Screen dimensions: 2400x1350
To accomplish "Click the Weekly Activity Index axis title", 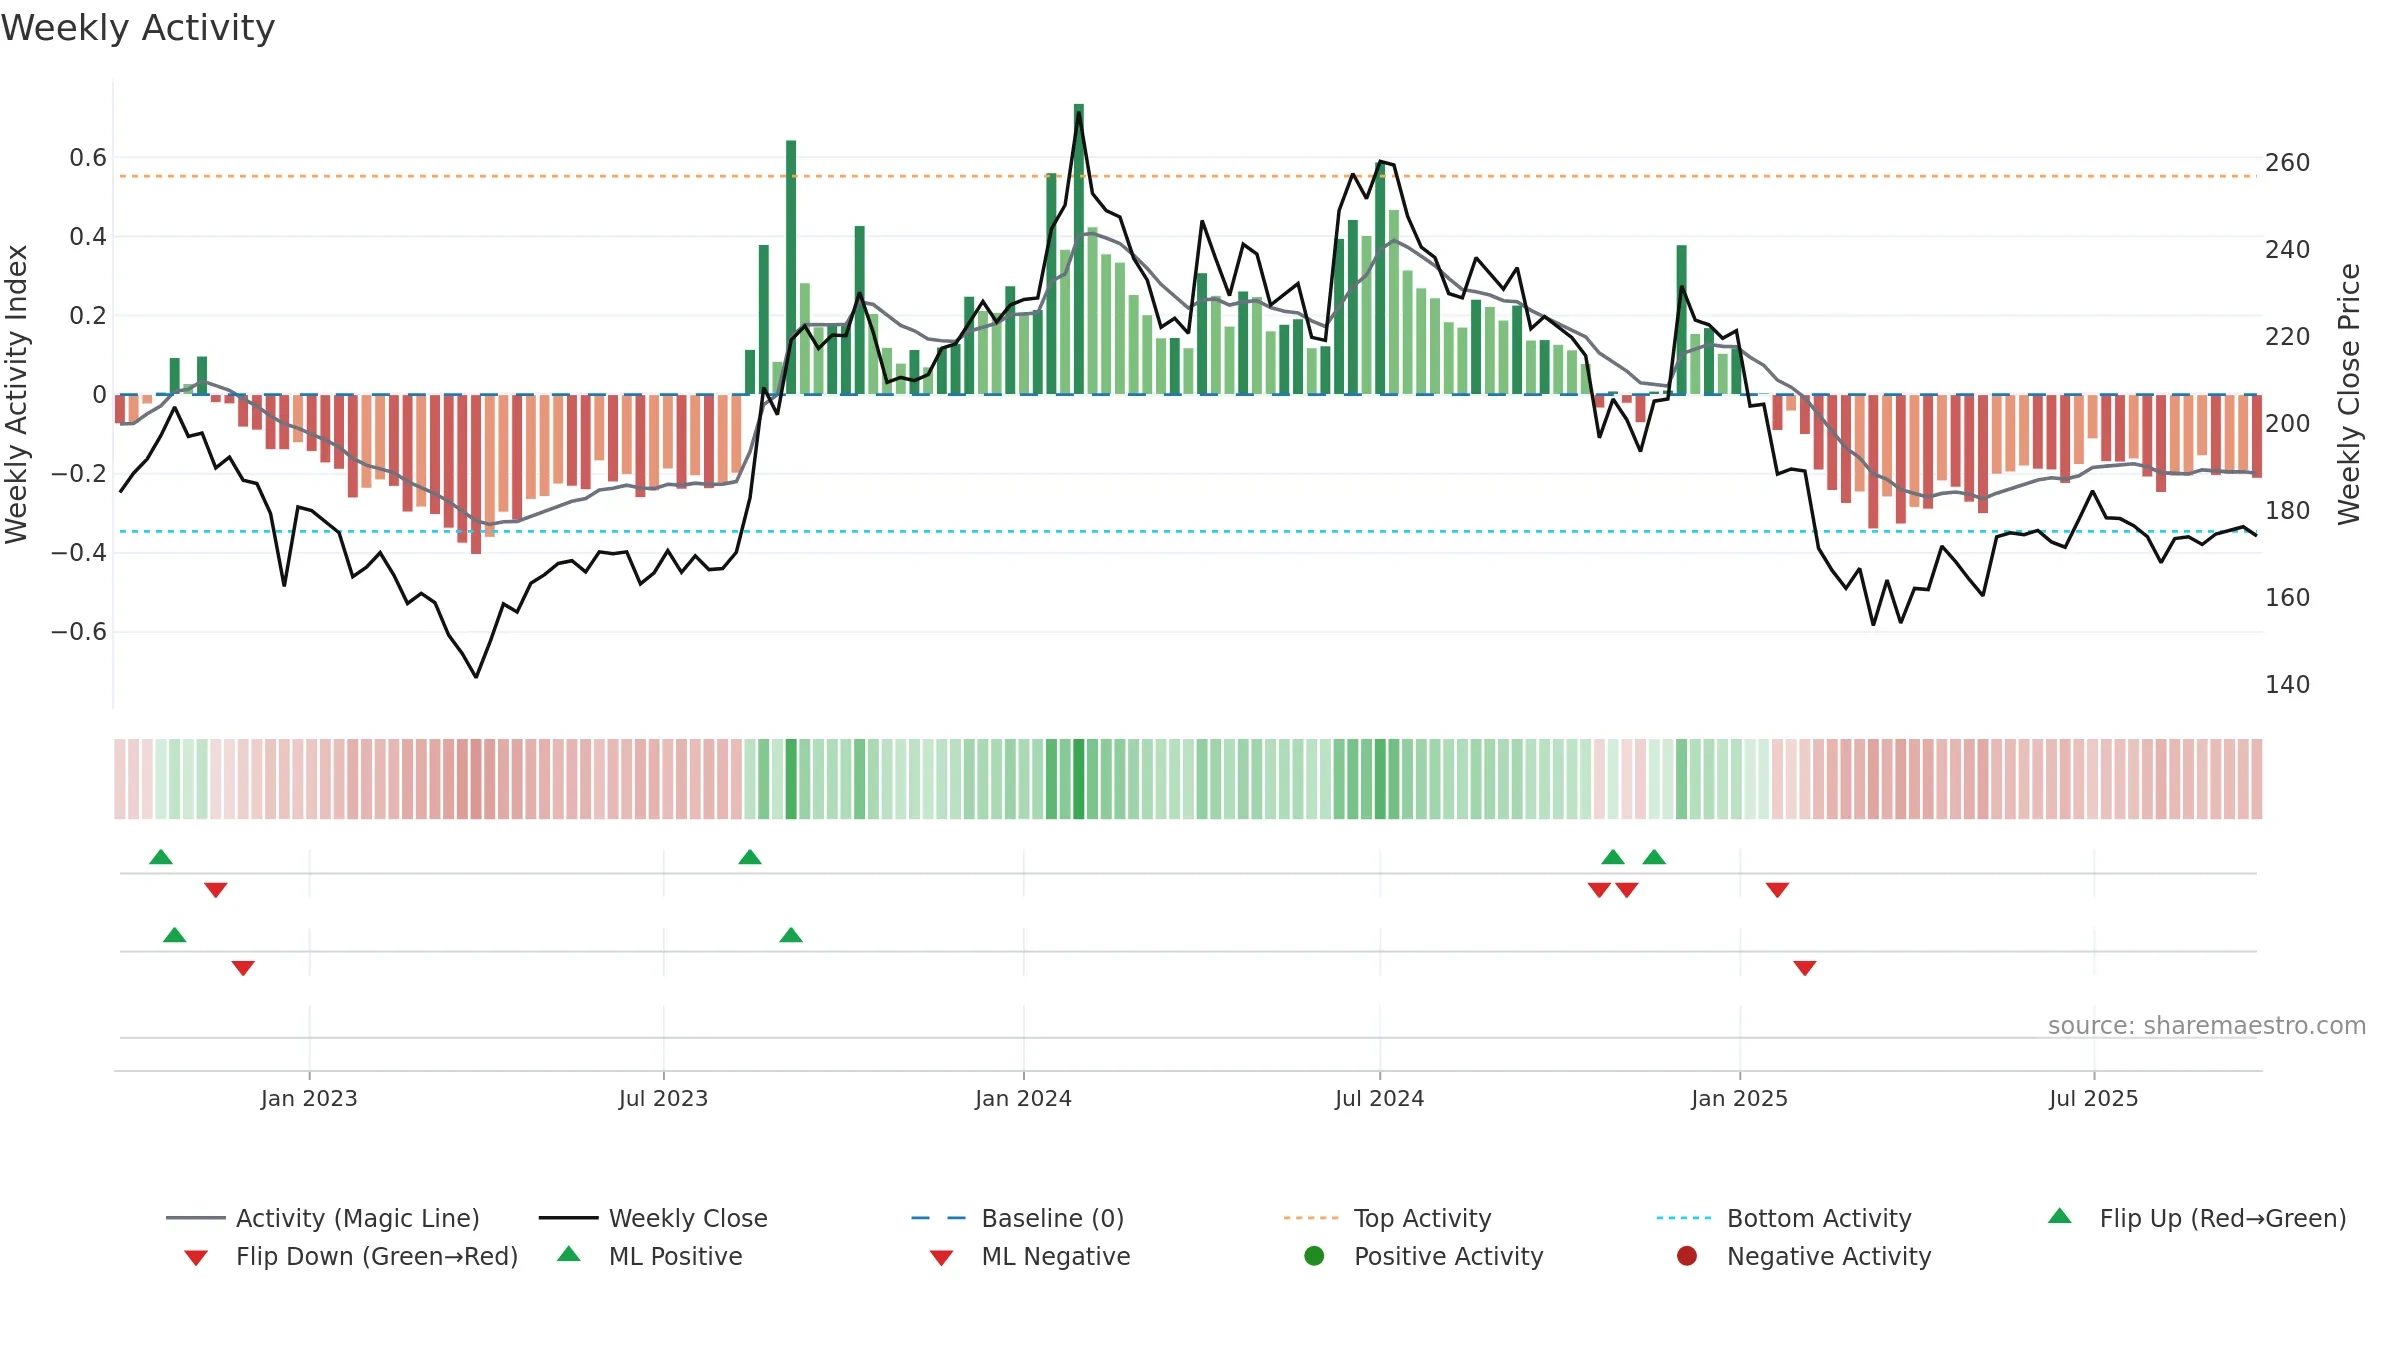I will 16,394.
